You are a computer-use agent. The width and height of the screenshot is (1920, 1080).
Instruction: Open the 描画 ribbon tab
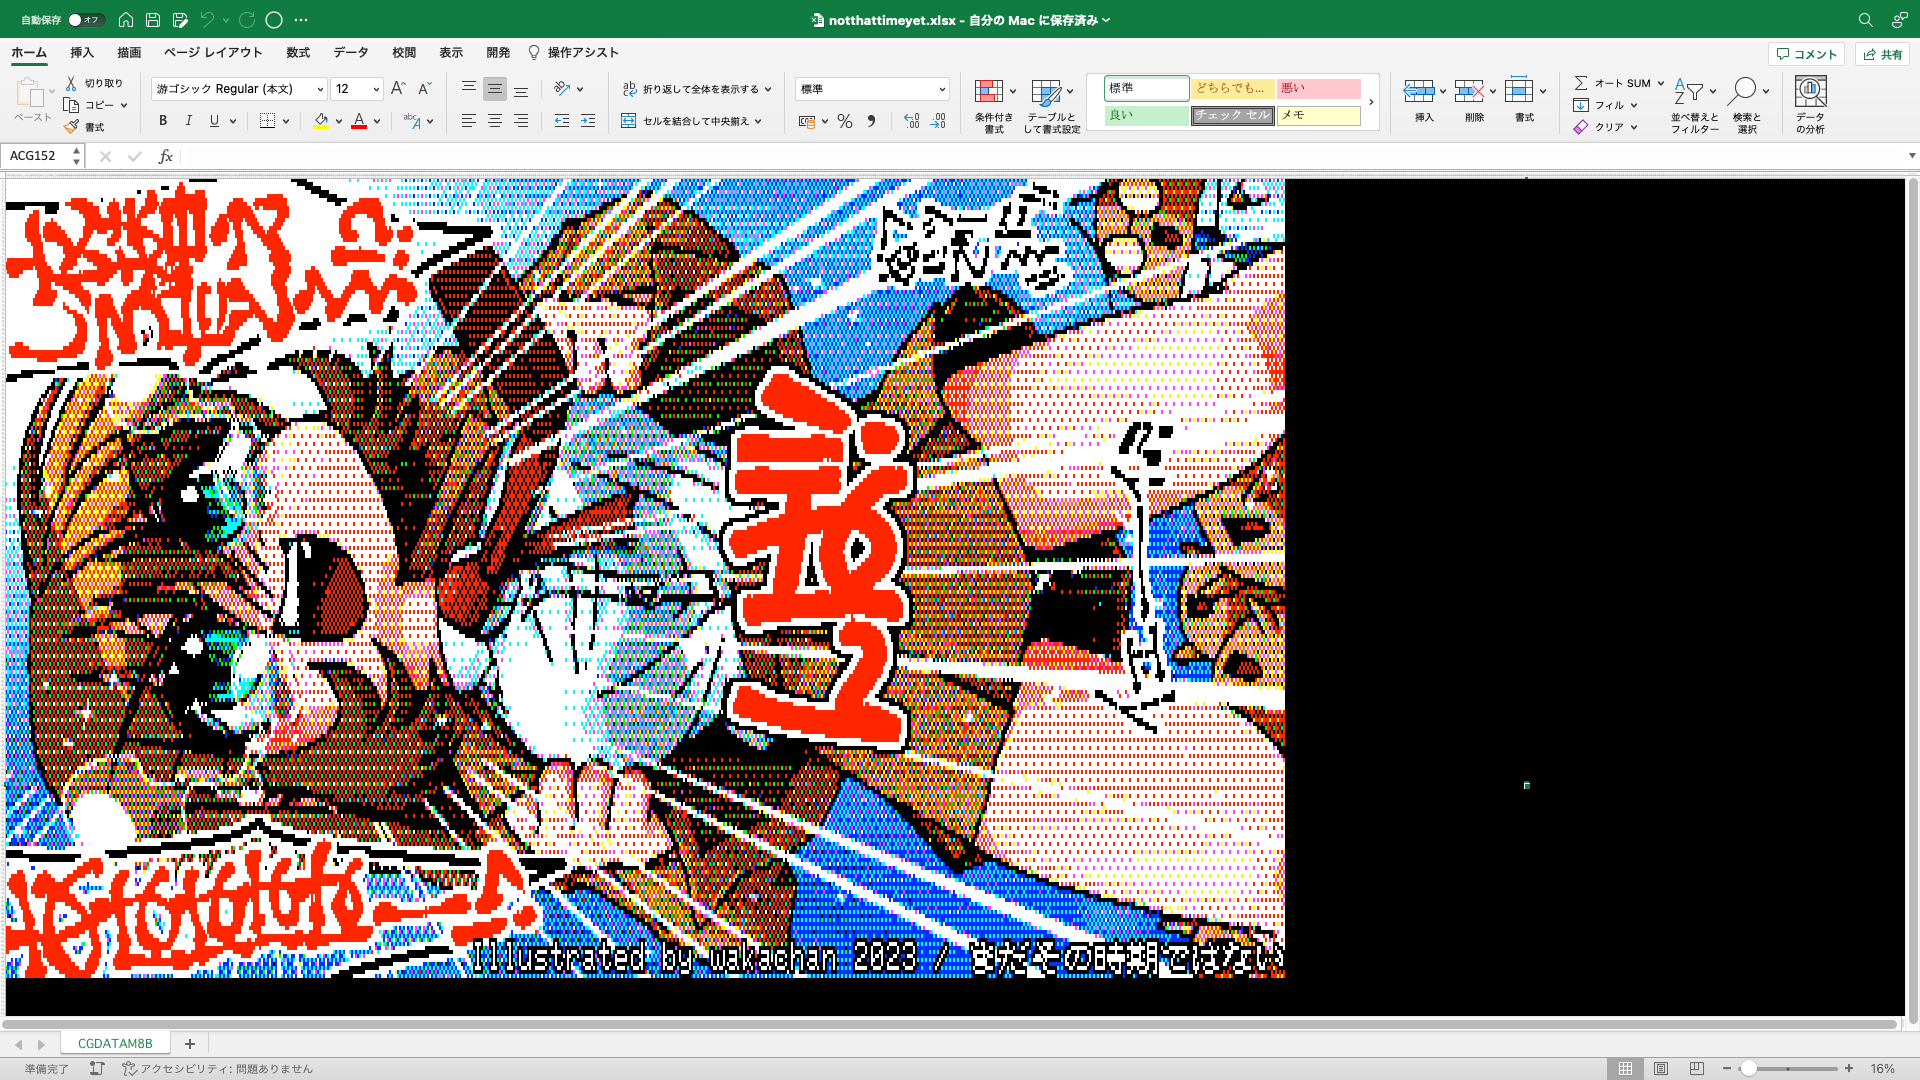coord(129,53)
